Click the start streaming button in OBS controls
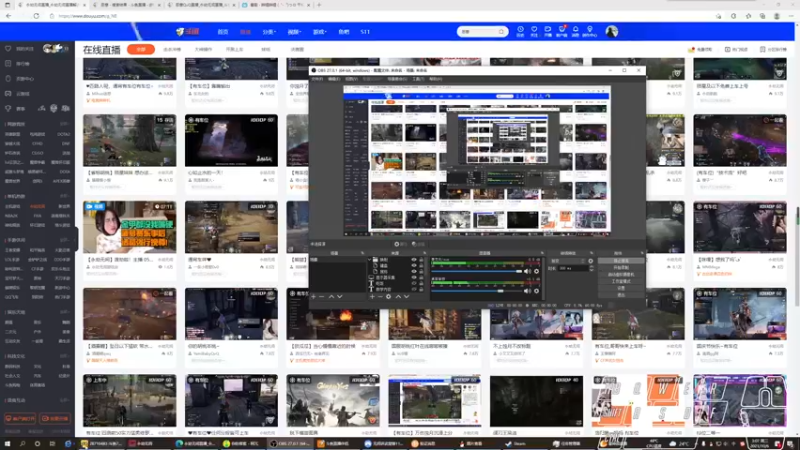This screenshot has height=450, width=800. coord(621,261)
